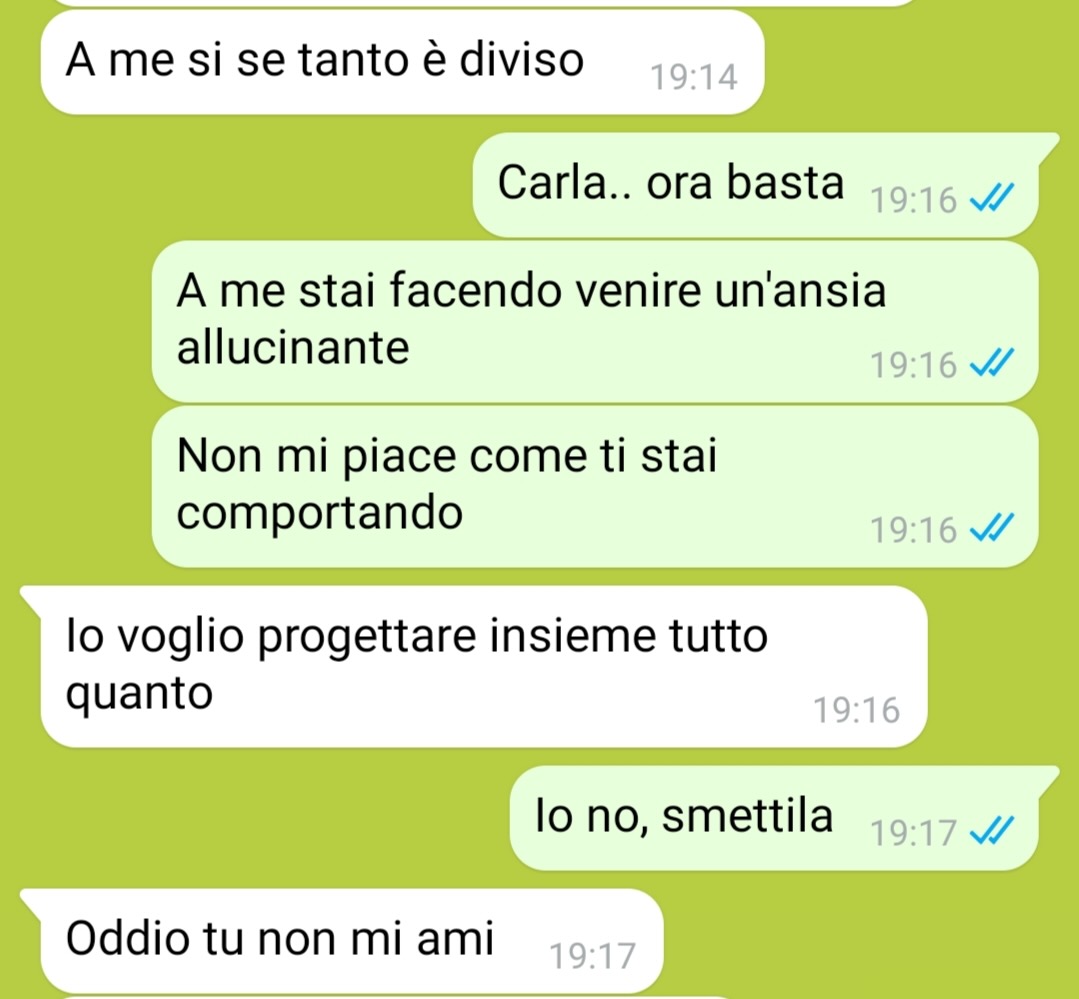Tap the 19:16 timestamp beside 'quanto'
Viewport: 1079px width, 999px height.
click(x=856, y=709)
